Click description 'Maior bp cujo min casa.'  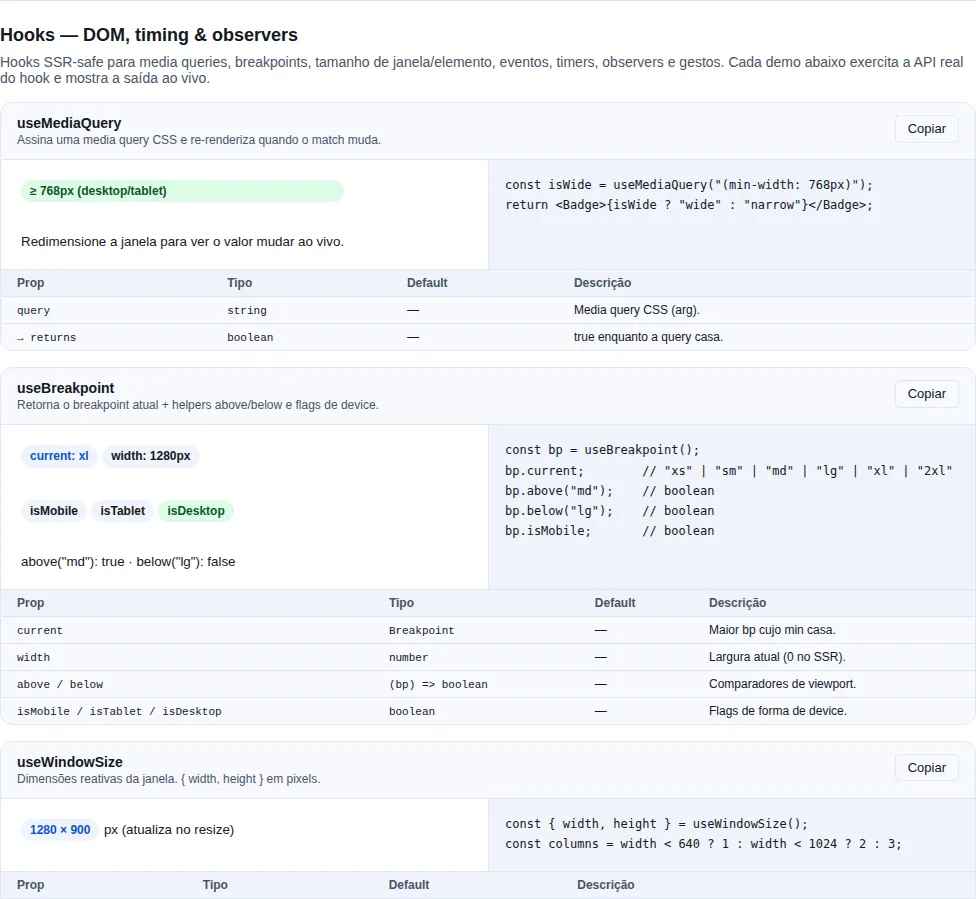[772, 630]
